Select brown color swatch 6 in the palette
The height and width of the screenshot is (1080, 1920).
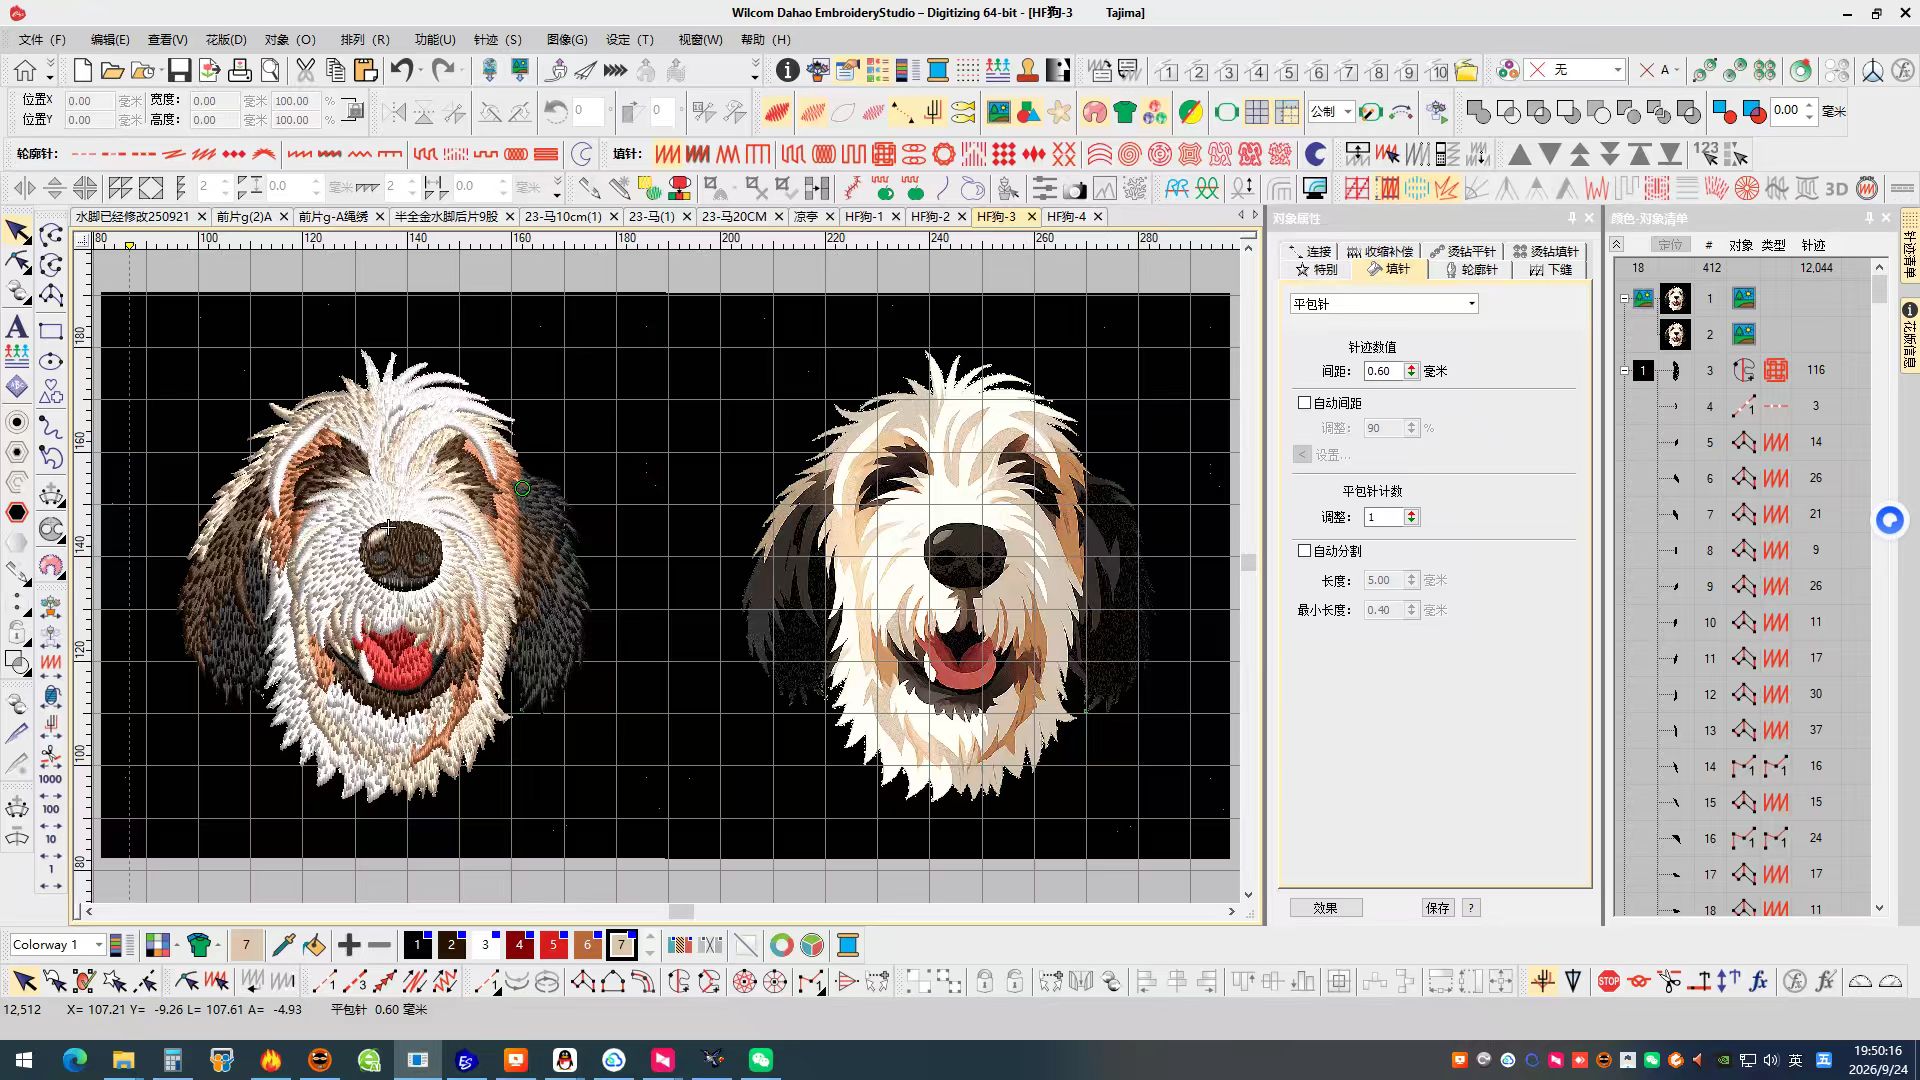click(x=587, y=945)
